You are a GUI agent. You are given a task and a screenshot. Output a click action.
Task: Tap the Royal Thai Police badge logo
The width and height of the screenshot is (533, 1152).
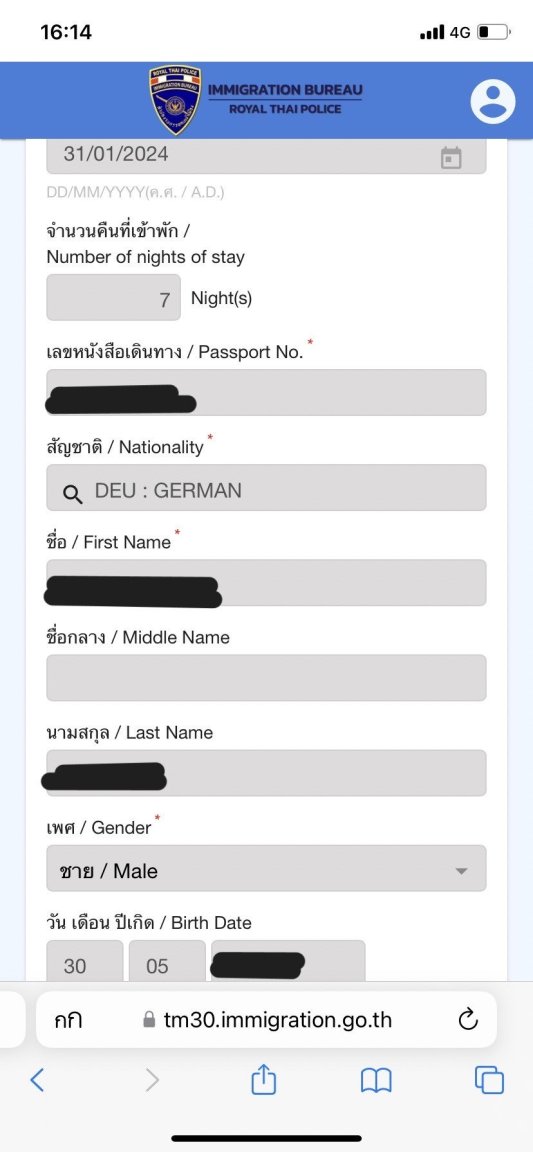(x=175, y=100)
